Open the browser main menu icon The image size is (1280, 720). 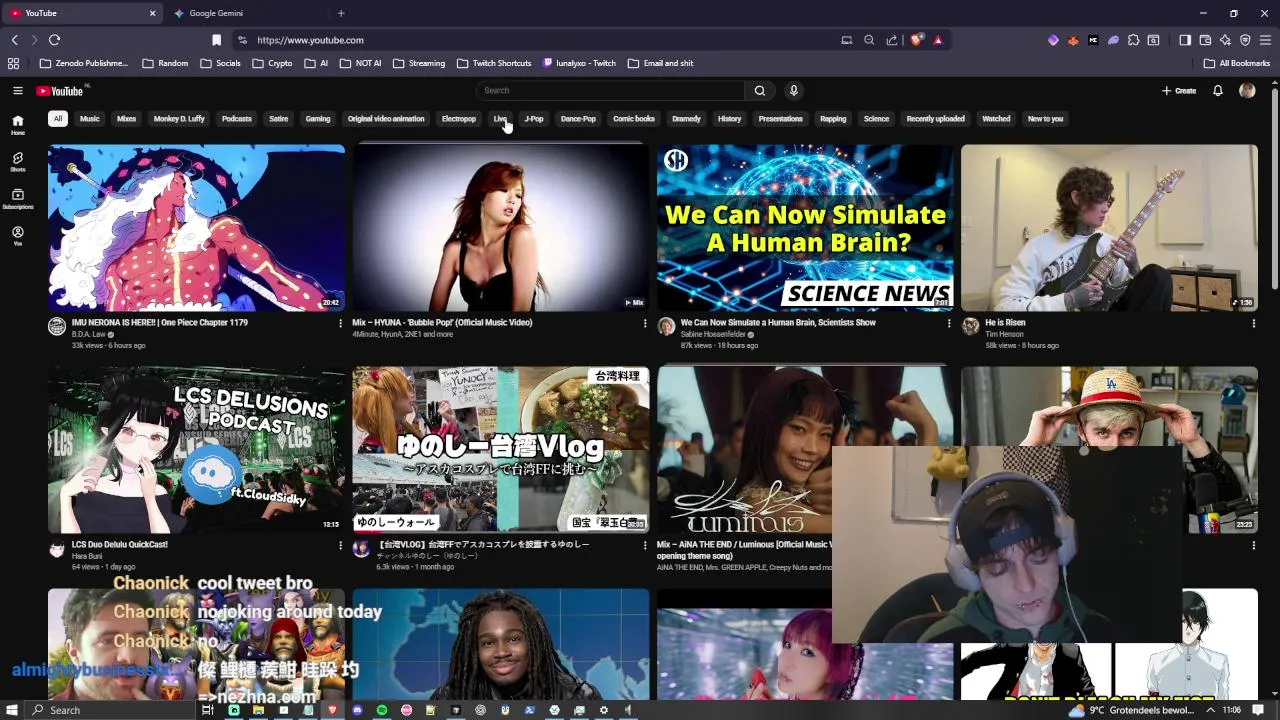pyautogui.click(x=1265, y=40)
